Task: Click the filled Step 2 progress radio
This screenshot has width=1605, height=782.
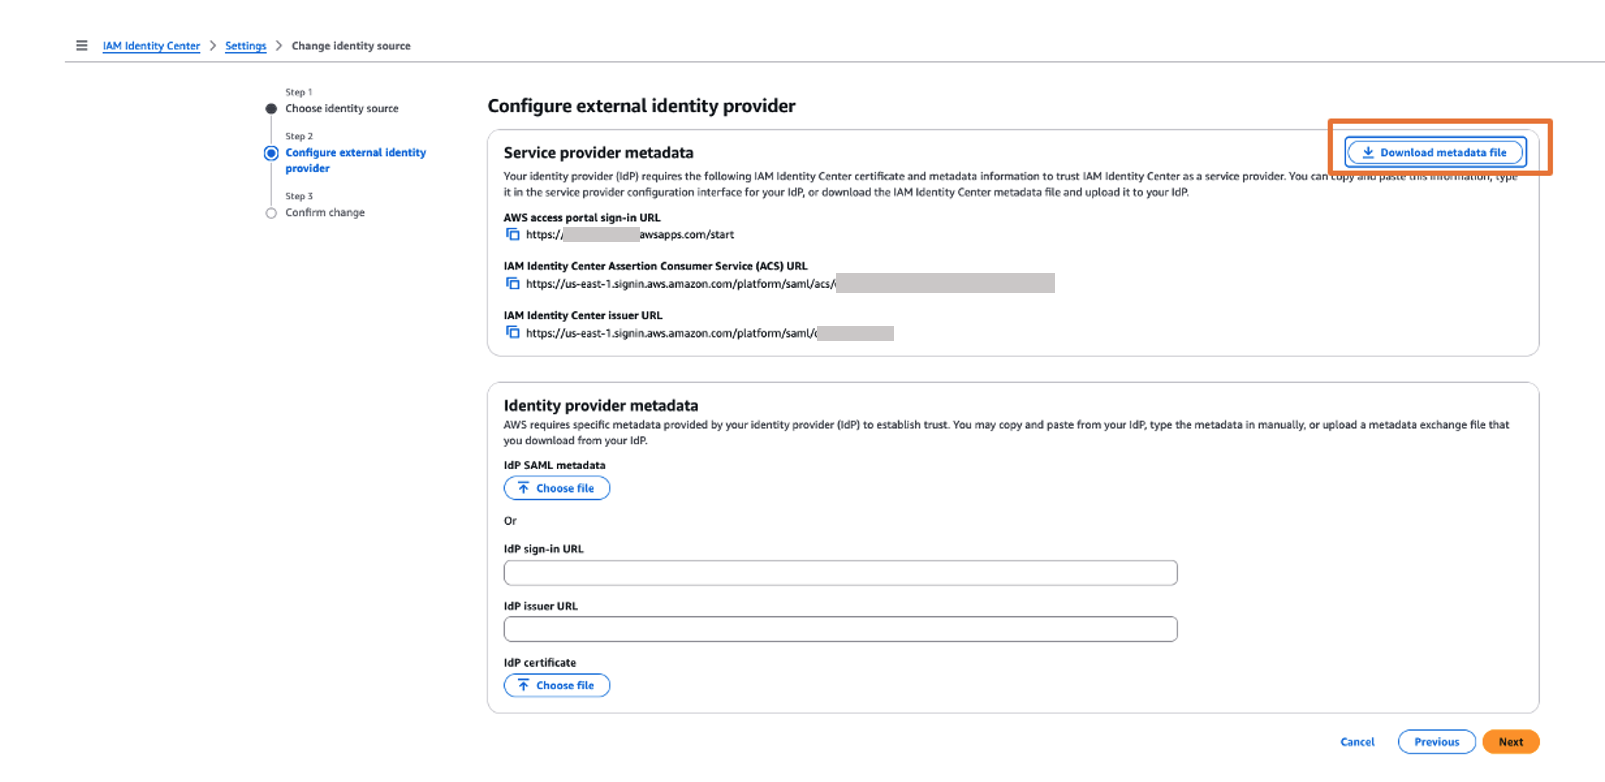Action: [270, 152]
